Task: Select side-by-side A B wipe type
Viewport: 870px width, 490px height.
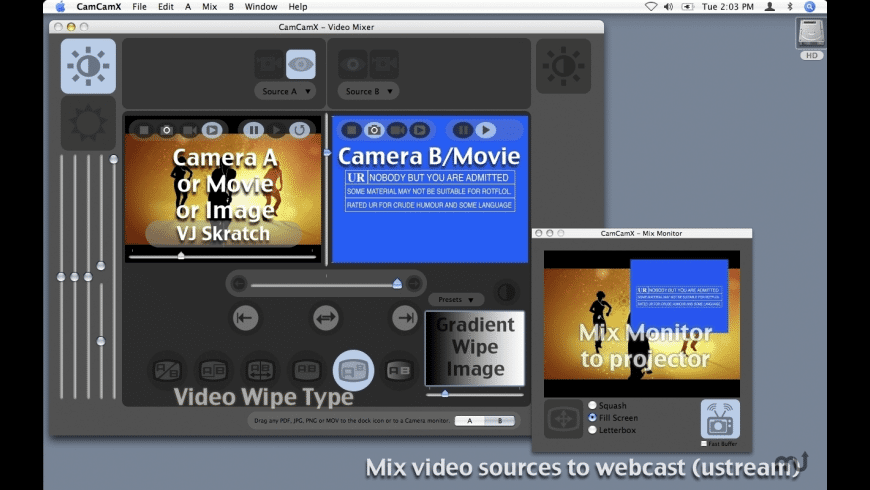Action: point(214,370)
